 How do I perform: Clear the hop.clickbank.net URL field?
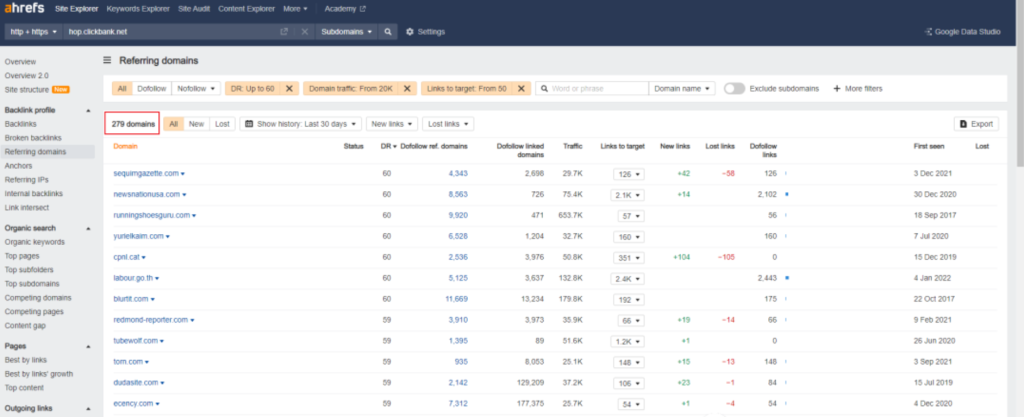pyautogui.click(x=304, y=31)
